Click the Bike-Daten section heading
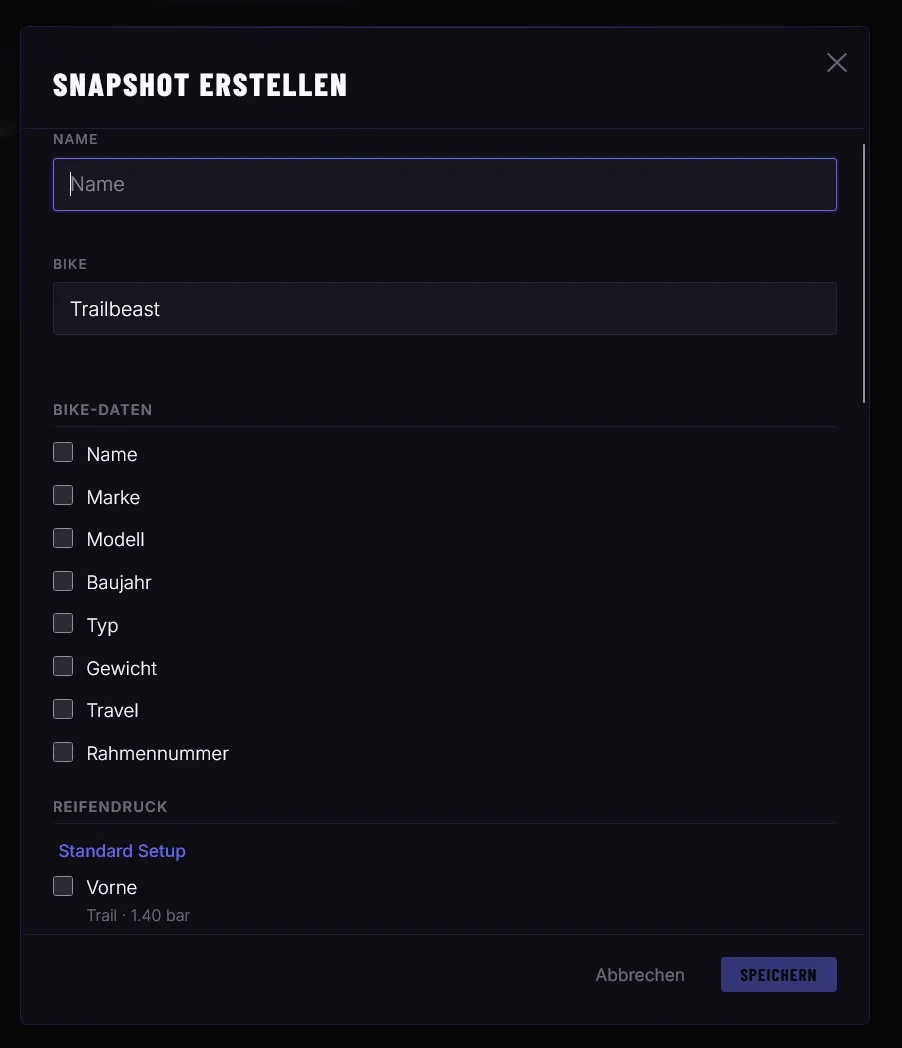The image size is (902, 1048). (102, 410)
